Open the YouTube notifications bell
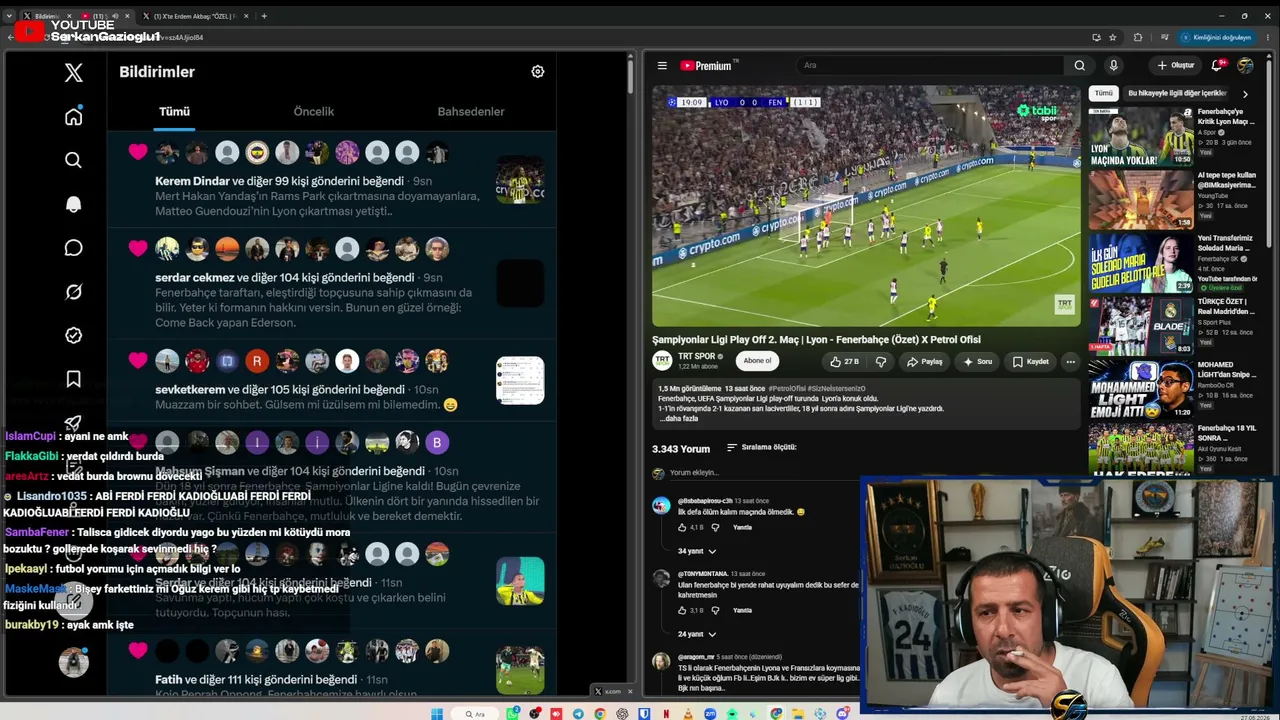Viewport: 1280px width, 720px height. pos(1217,65)
